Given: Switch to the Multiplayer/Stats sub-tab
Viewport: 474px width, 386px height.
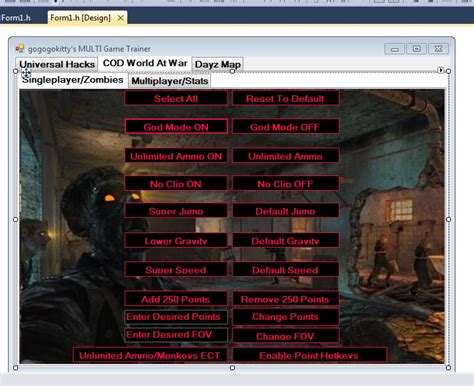Looking at the screenshot, I should click(x=170, y=81).
